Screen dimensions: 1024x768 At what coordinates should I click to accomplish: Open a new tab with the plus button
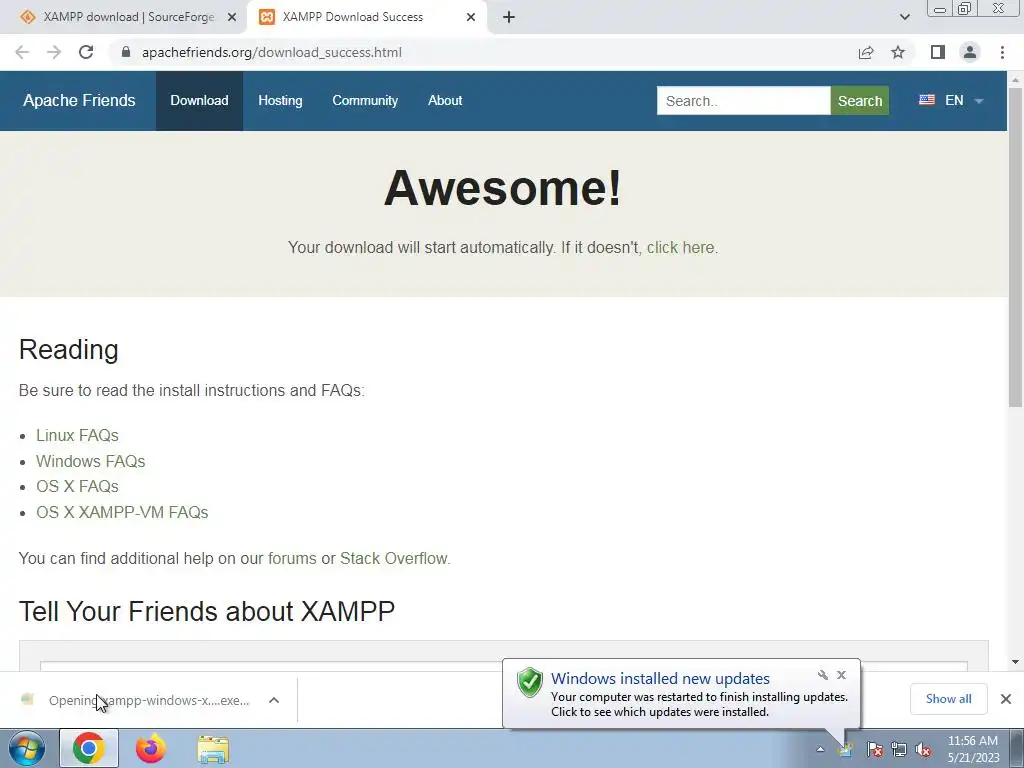click(x=509, y=17)
